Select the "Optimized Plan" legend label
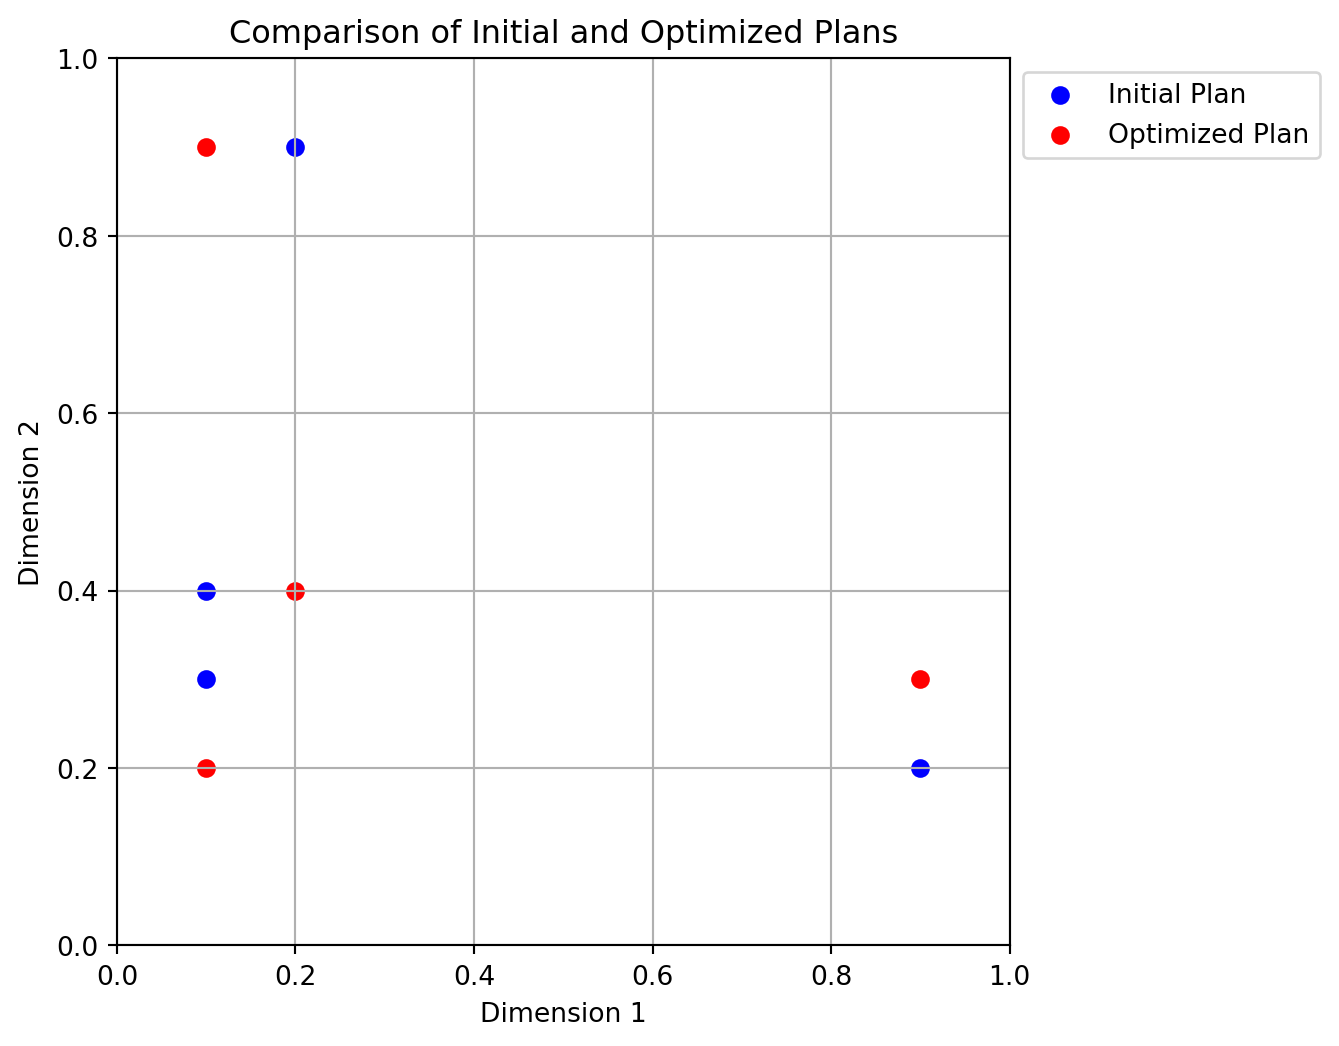 1207,134
